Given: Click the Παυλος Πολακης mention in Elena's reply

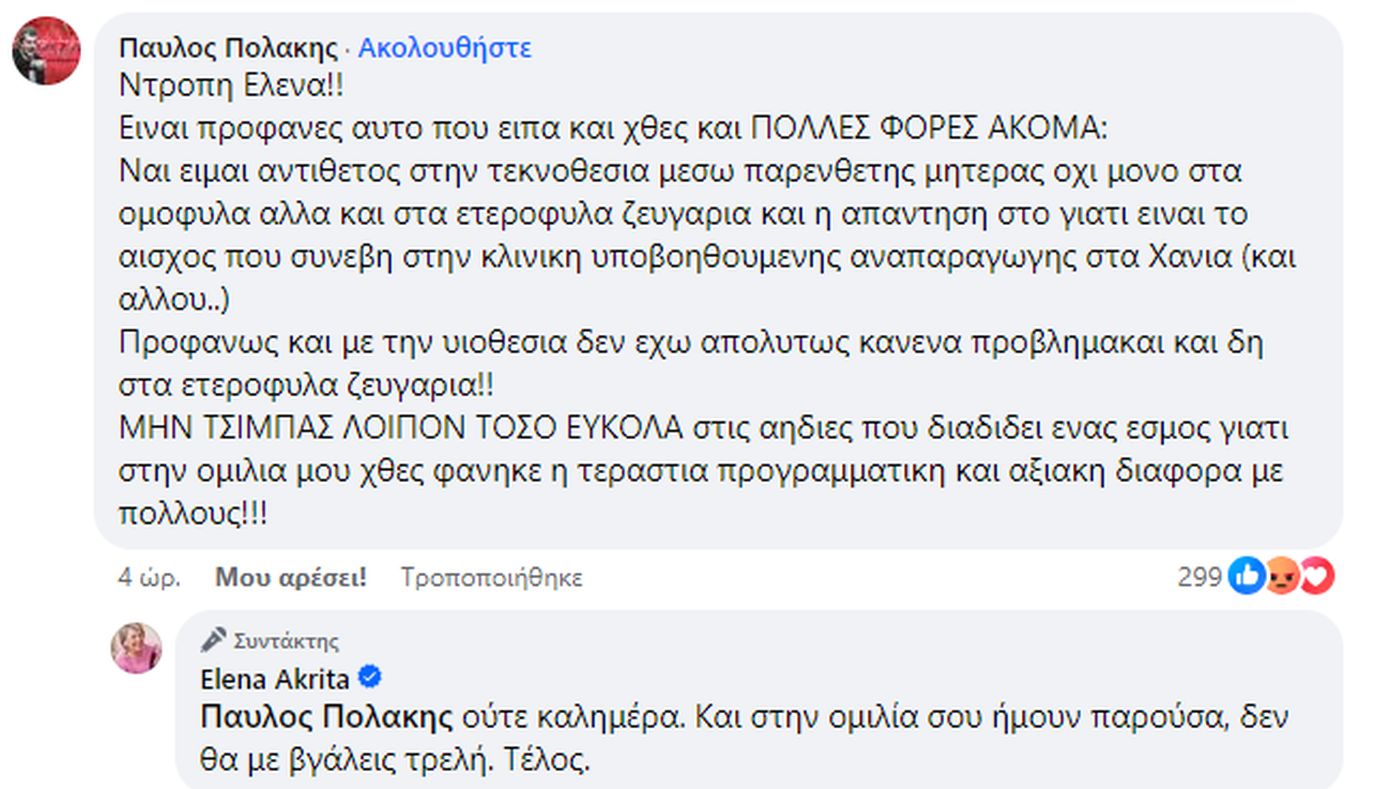Looking at the screenshot, I should pos(327,717).
